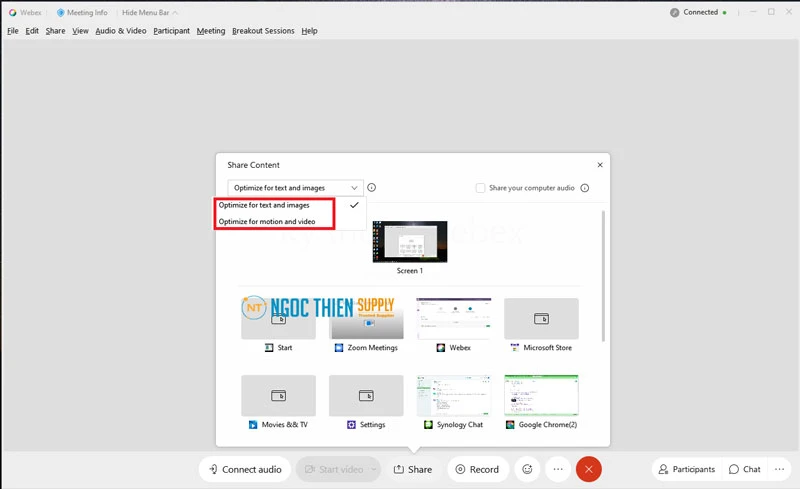Open the Help menu
Screen dimensions: 800x489
(x=309, y=31)
